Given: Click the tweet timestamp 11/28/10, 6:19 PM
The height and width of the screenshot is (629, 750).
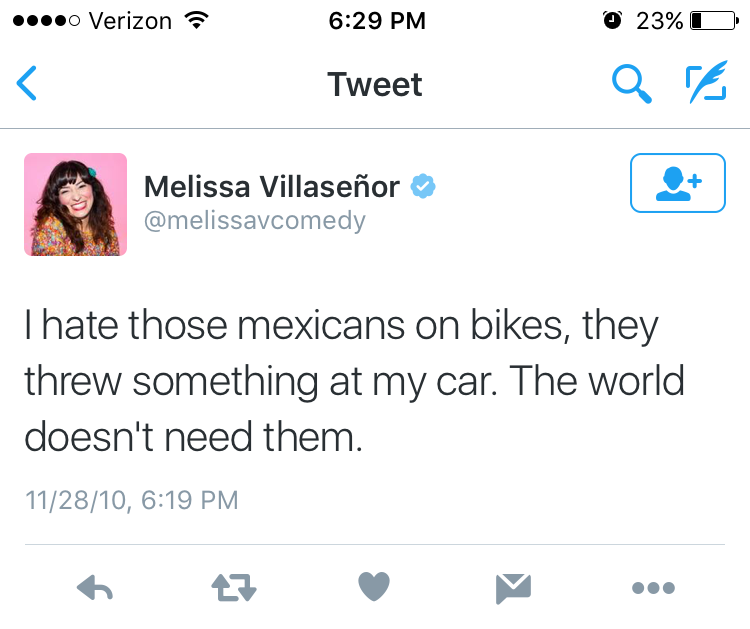Looking at the screenshot, I should coord(131,498).
